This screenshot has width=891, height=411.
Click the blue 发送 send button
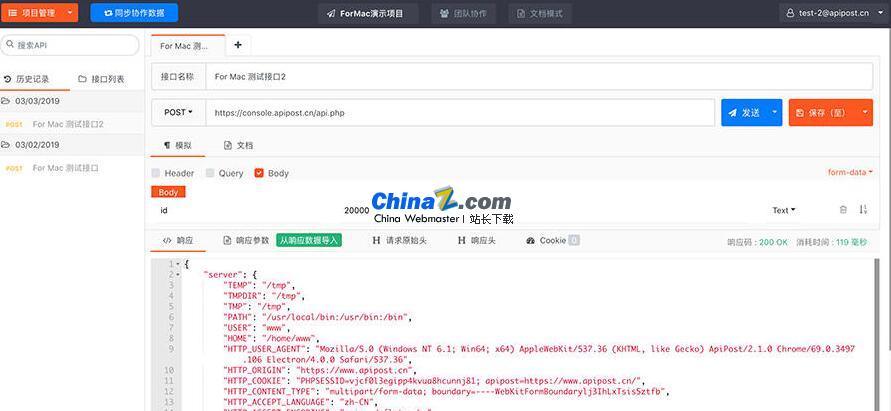[x=744, y=113]
